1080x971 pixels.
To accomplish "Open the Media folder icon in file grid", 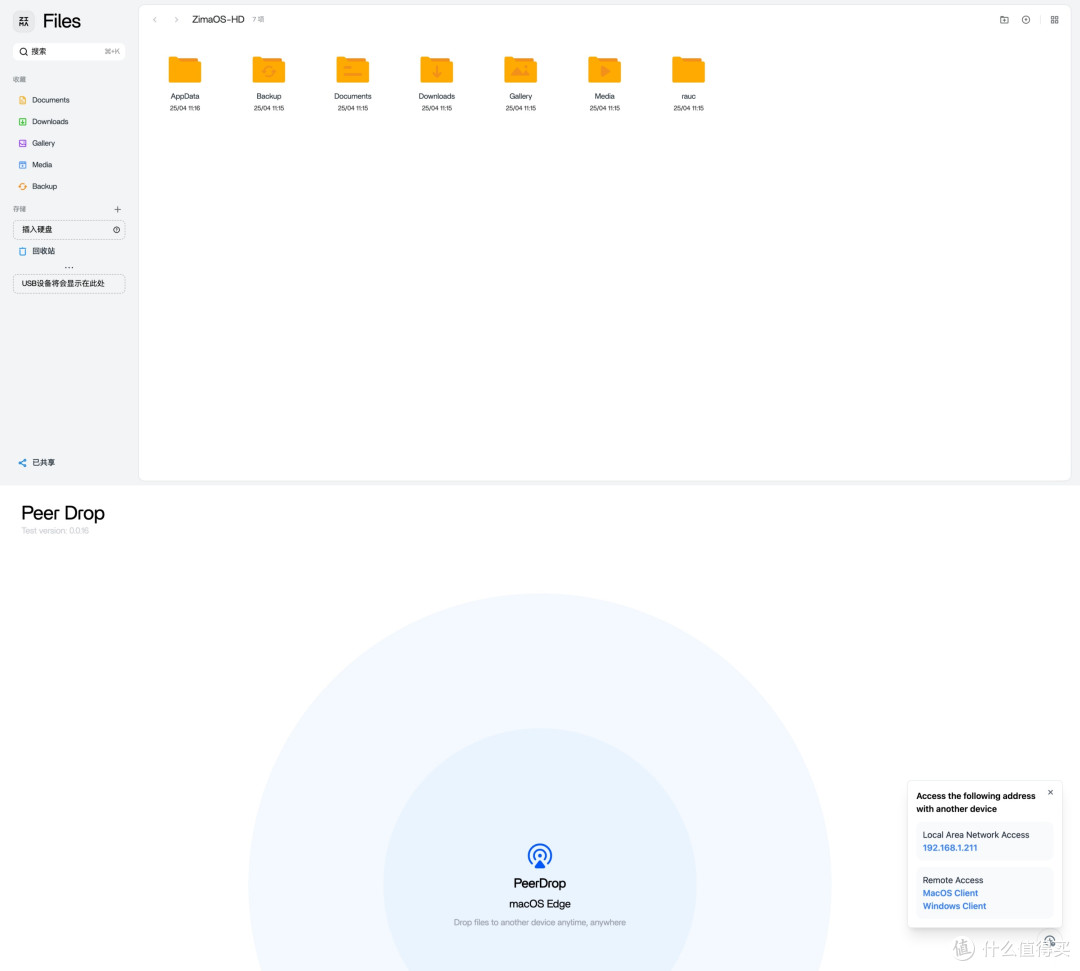I will pos(605,70).
